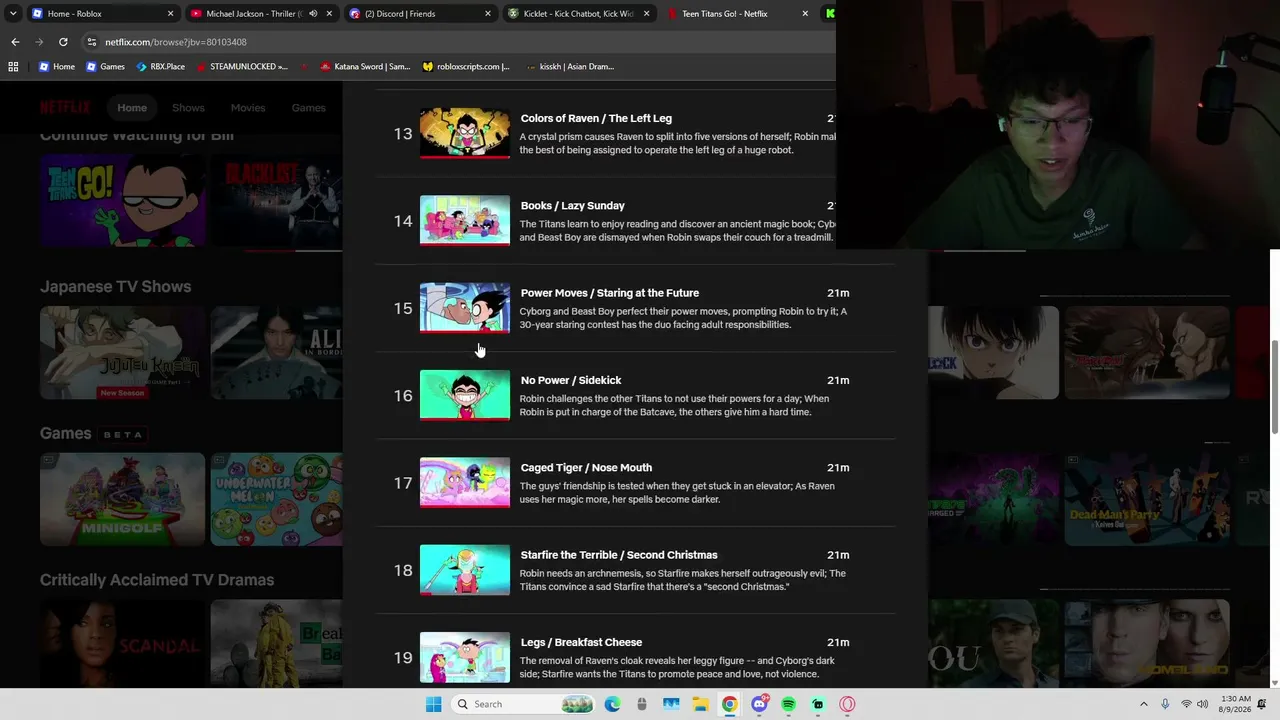Open the Minigolf game card
The image size is (1280, 720).
122,499
